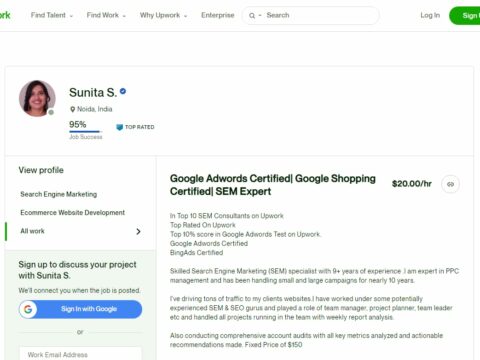
Task: Open the Find Talent dropdown menu
Action: click(x=52, y=15)
